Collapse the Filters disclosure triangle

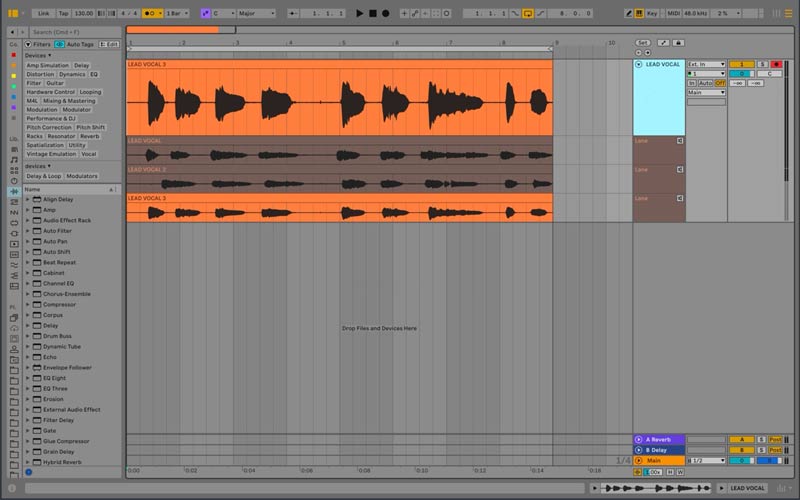(29, 44)
